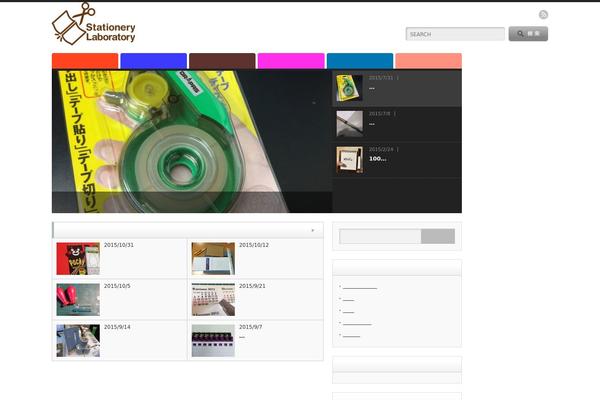The width and height of the screenshot is (600, 400).
Task: Open the second link in the sidebar list
Action: tap(348, 300)
